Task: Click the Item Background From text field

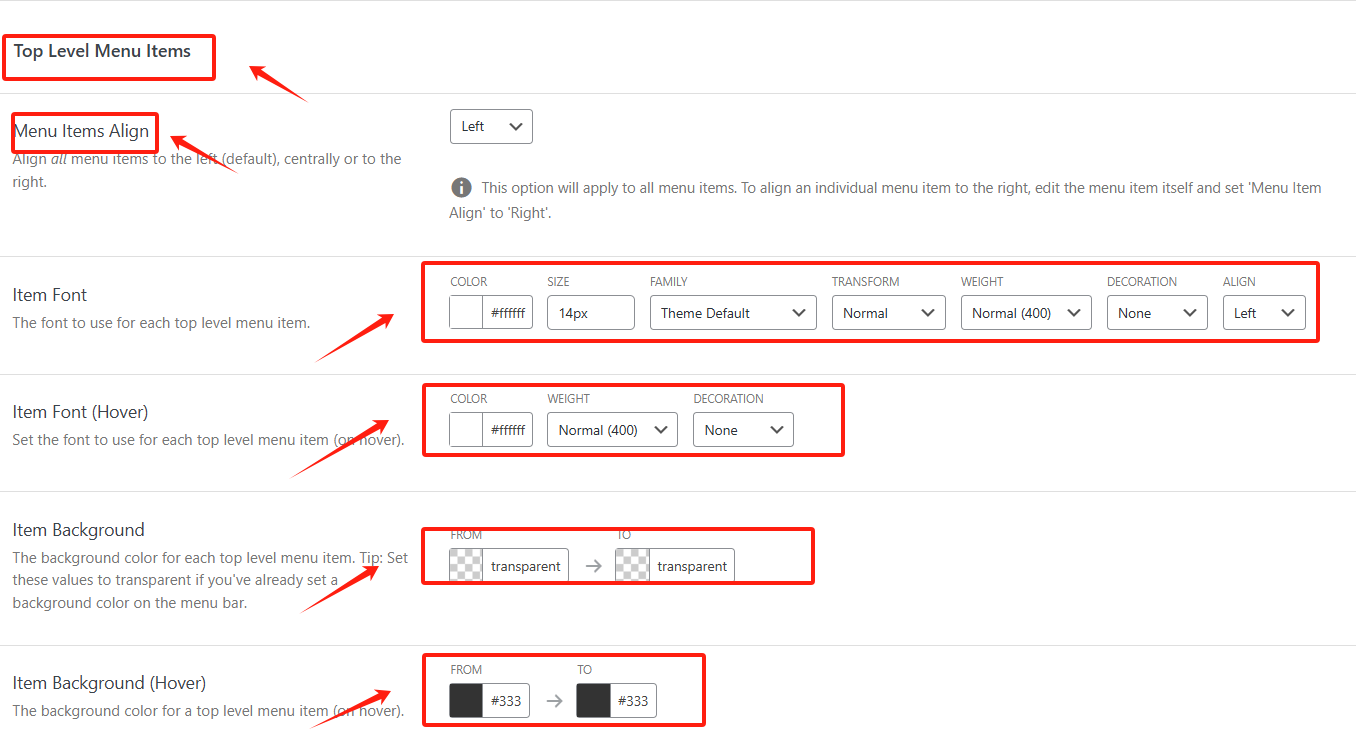Action: (525, 566)
